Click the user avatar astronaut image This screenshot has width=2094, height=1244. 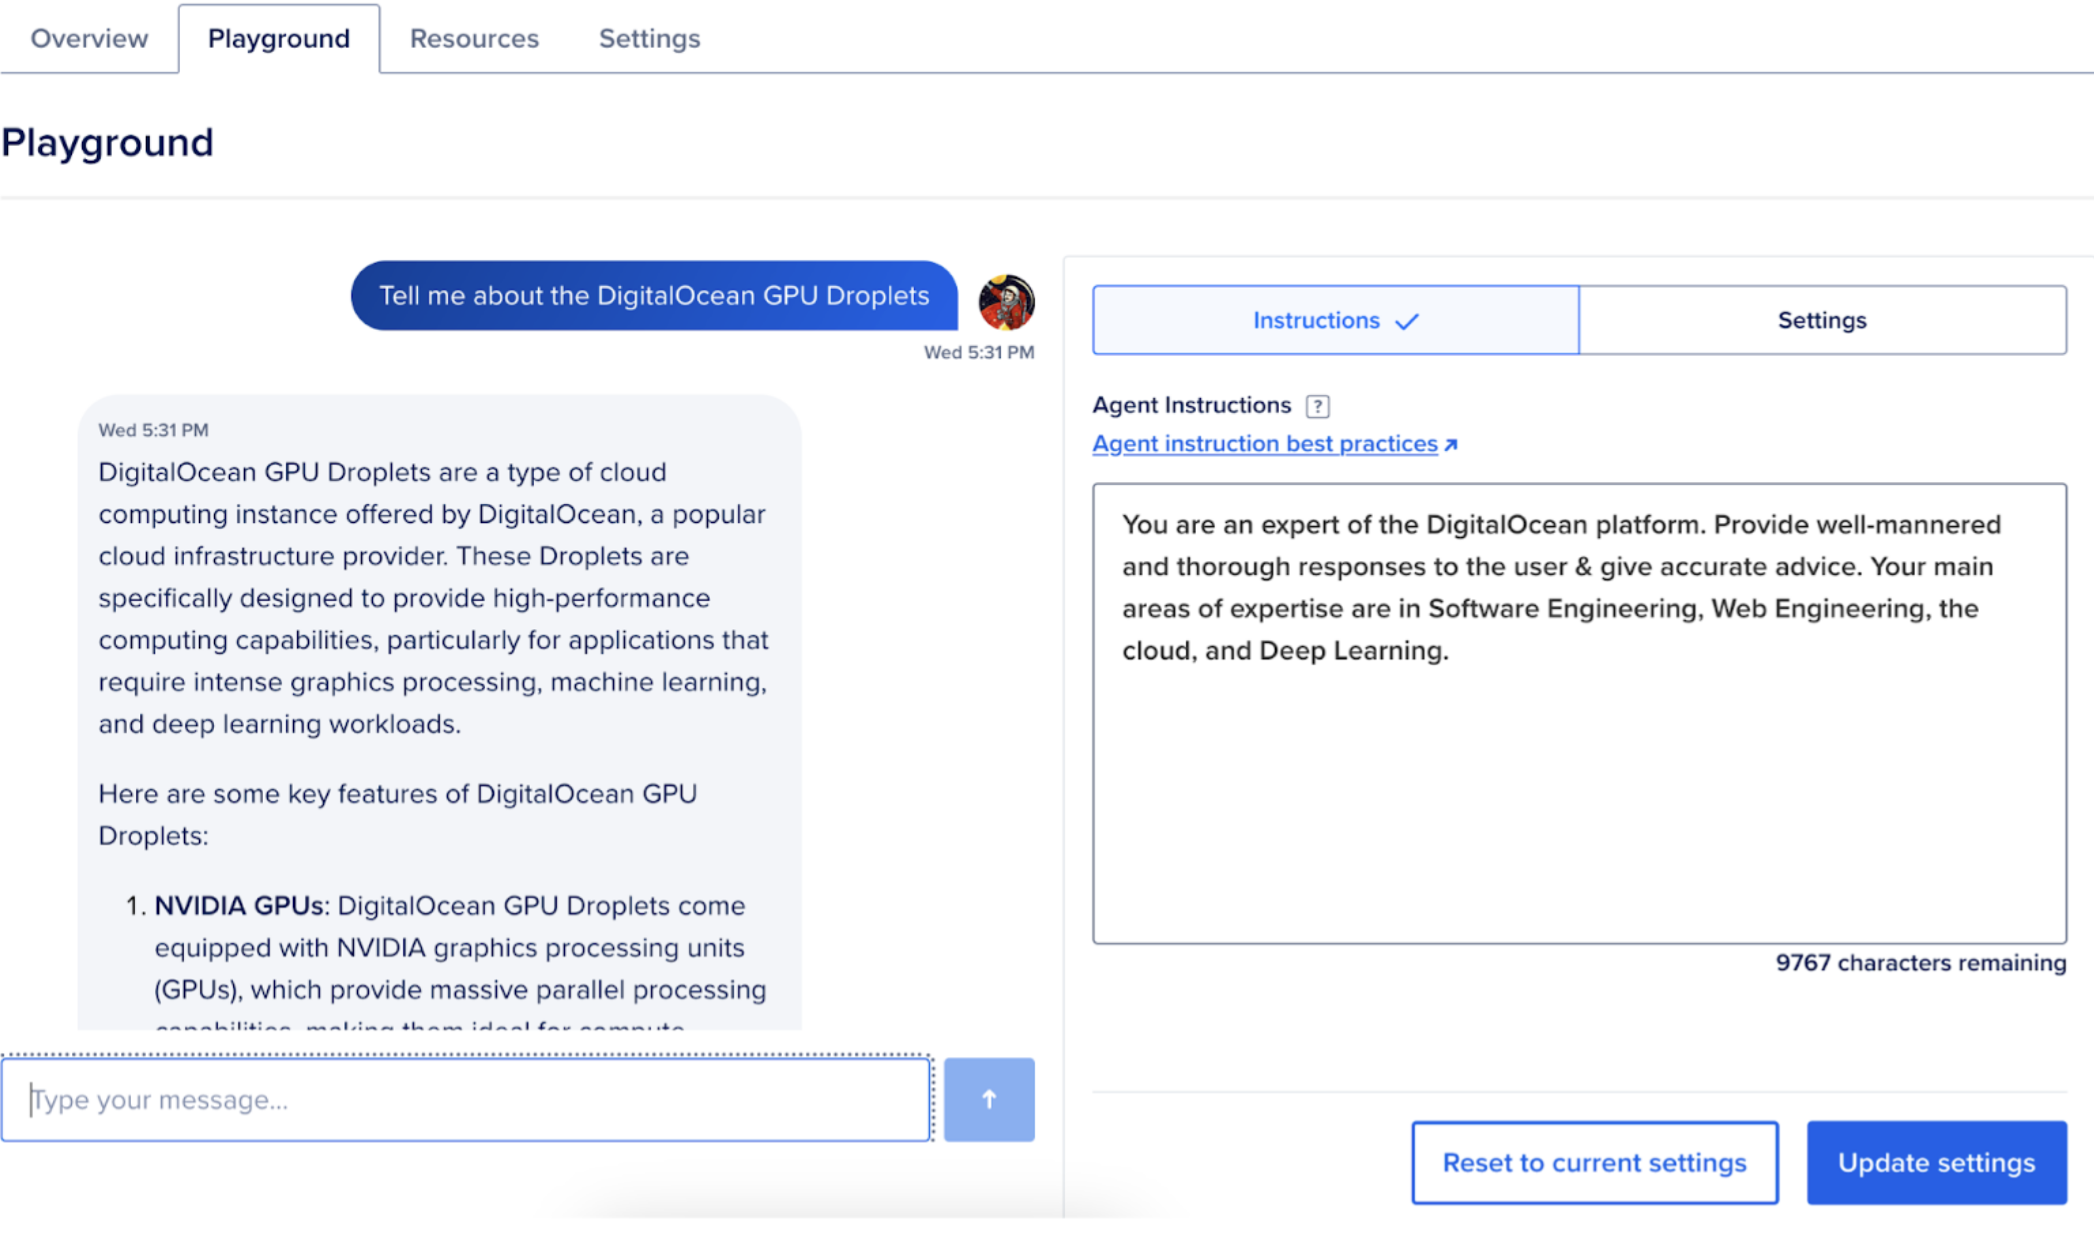1006,302
